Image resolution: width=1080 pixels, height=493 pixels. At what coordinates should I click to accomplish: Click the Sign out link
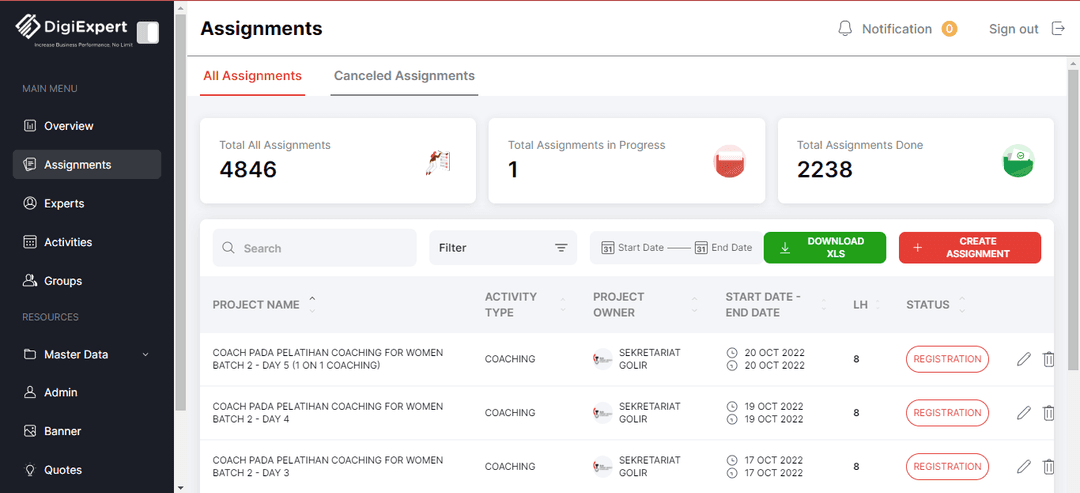pyautogui.click(x=1013, y=29)
